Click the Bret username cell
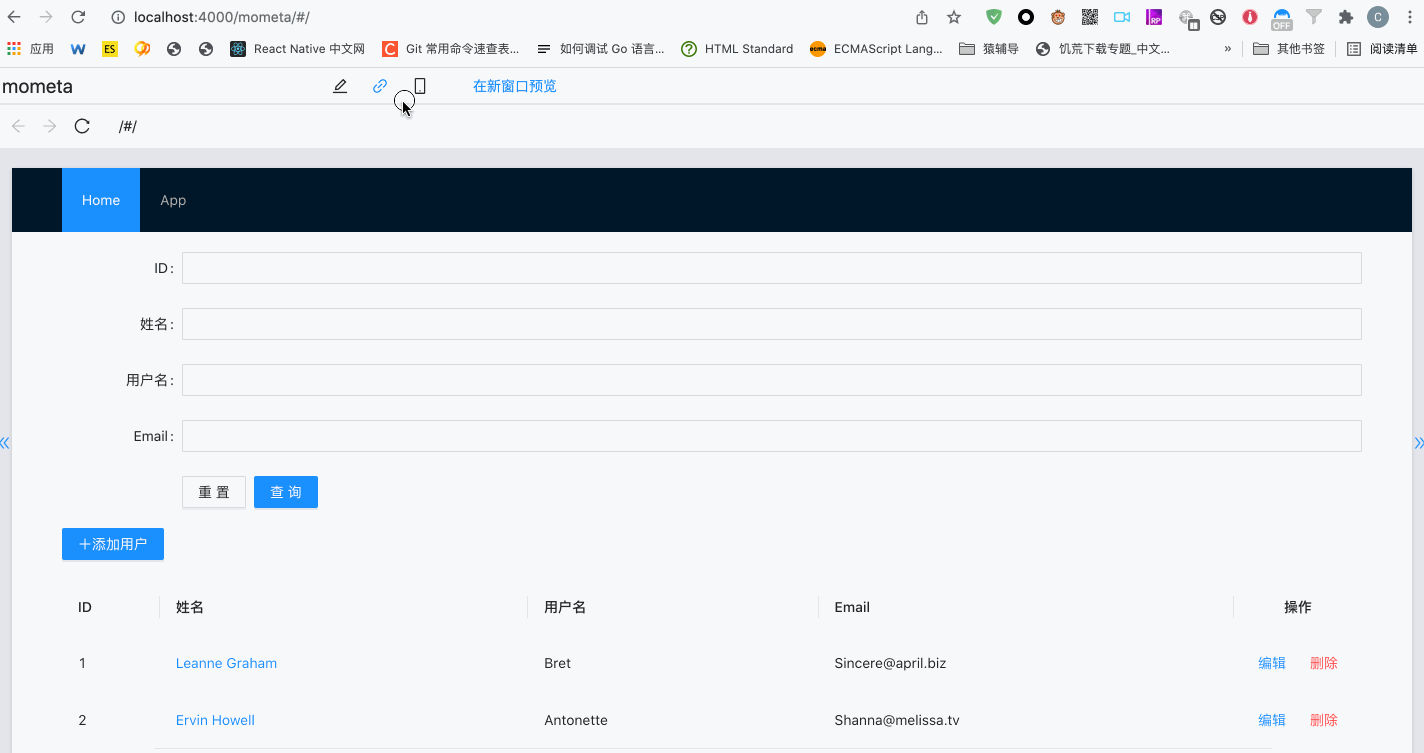This screenshot has width=1424, height=753. [557, 663]
